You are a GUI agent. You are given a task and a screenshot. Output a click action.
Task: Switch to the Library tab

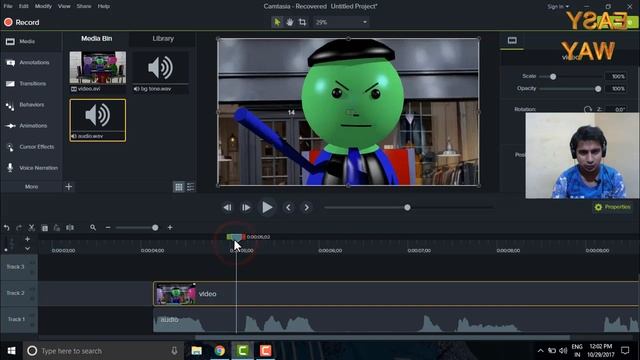[163, 38]
